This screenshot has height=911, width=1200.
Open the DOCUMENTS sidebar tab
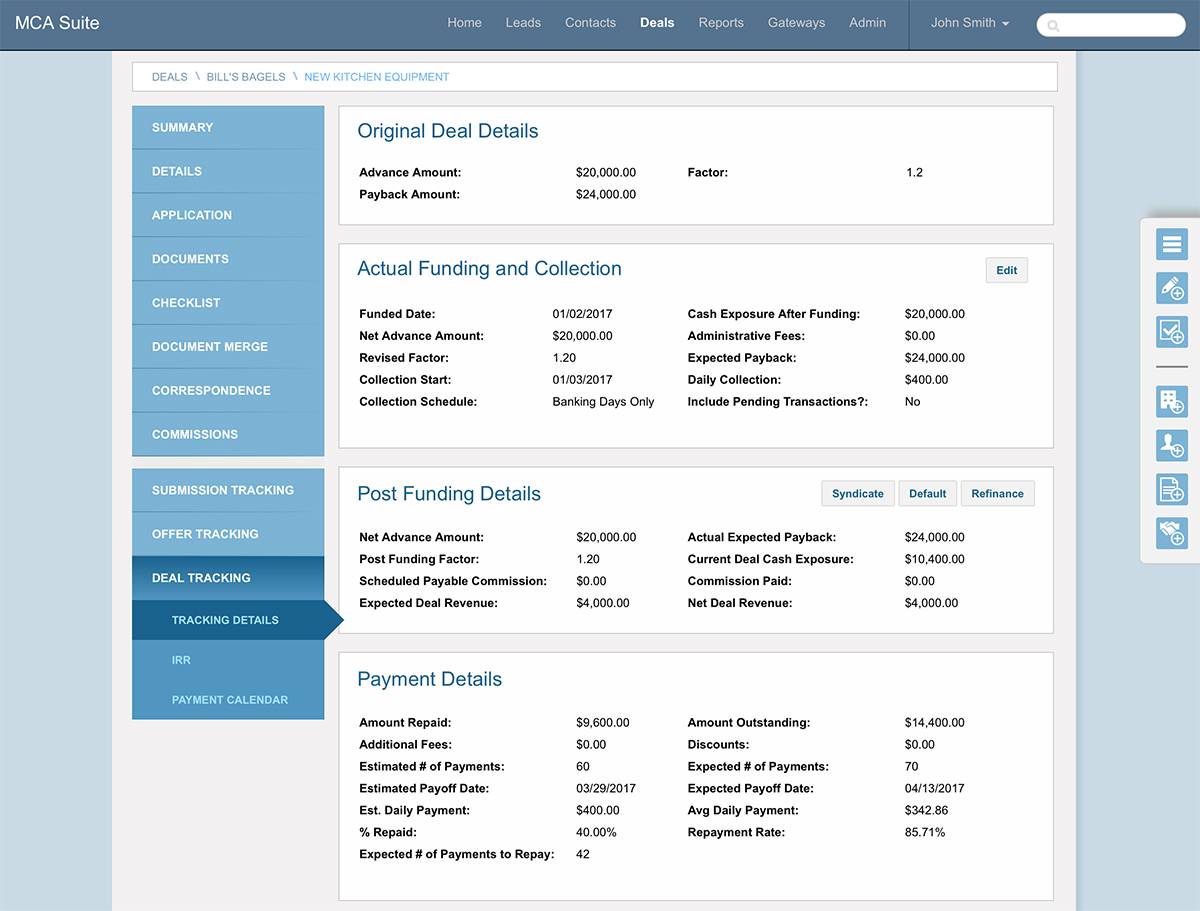click(x=228, y=259)
